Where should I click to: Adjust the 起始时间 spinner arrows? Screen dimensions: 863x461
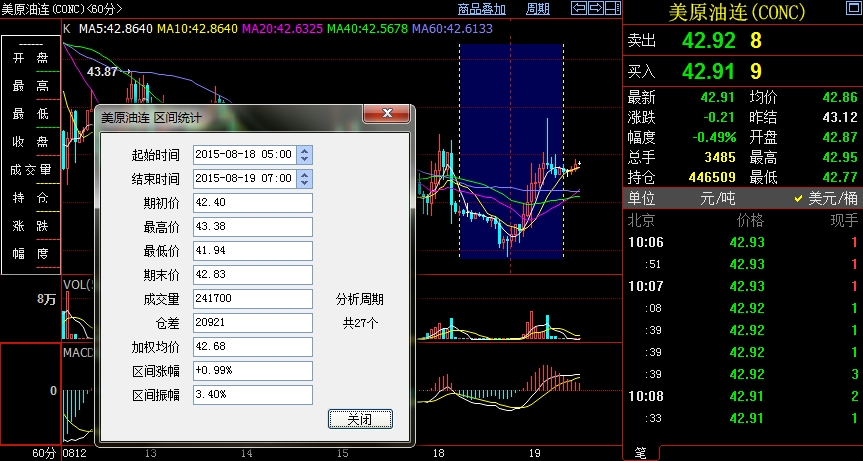click(305, 155)
